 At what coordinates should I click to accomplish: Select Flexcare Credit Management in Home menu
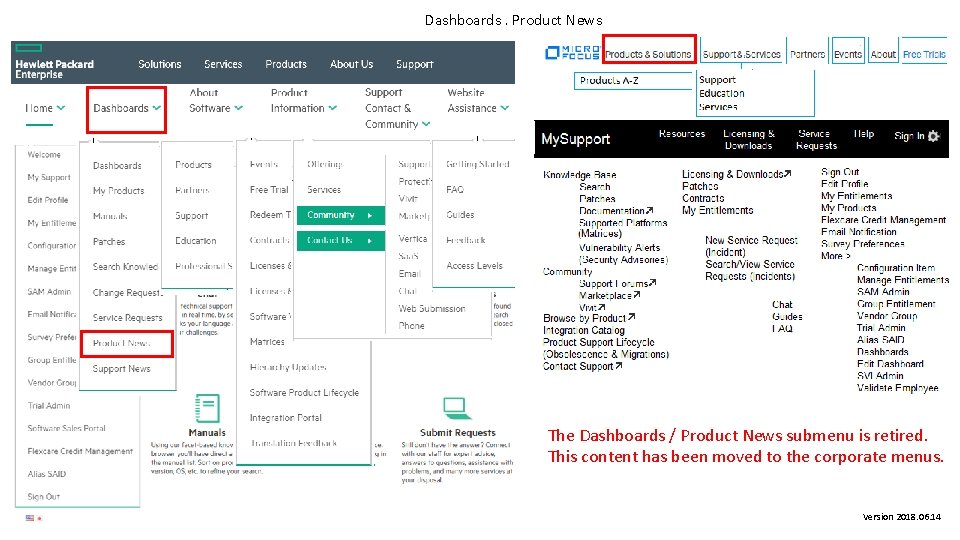click(x=80, y=451)
